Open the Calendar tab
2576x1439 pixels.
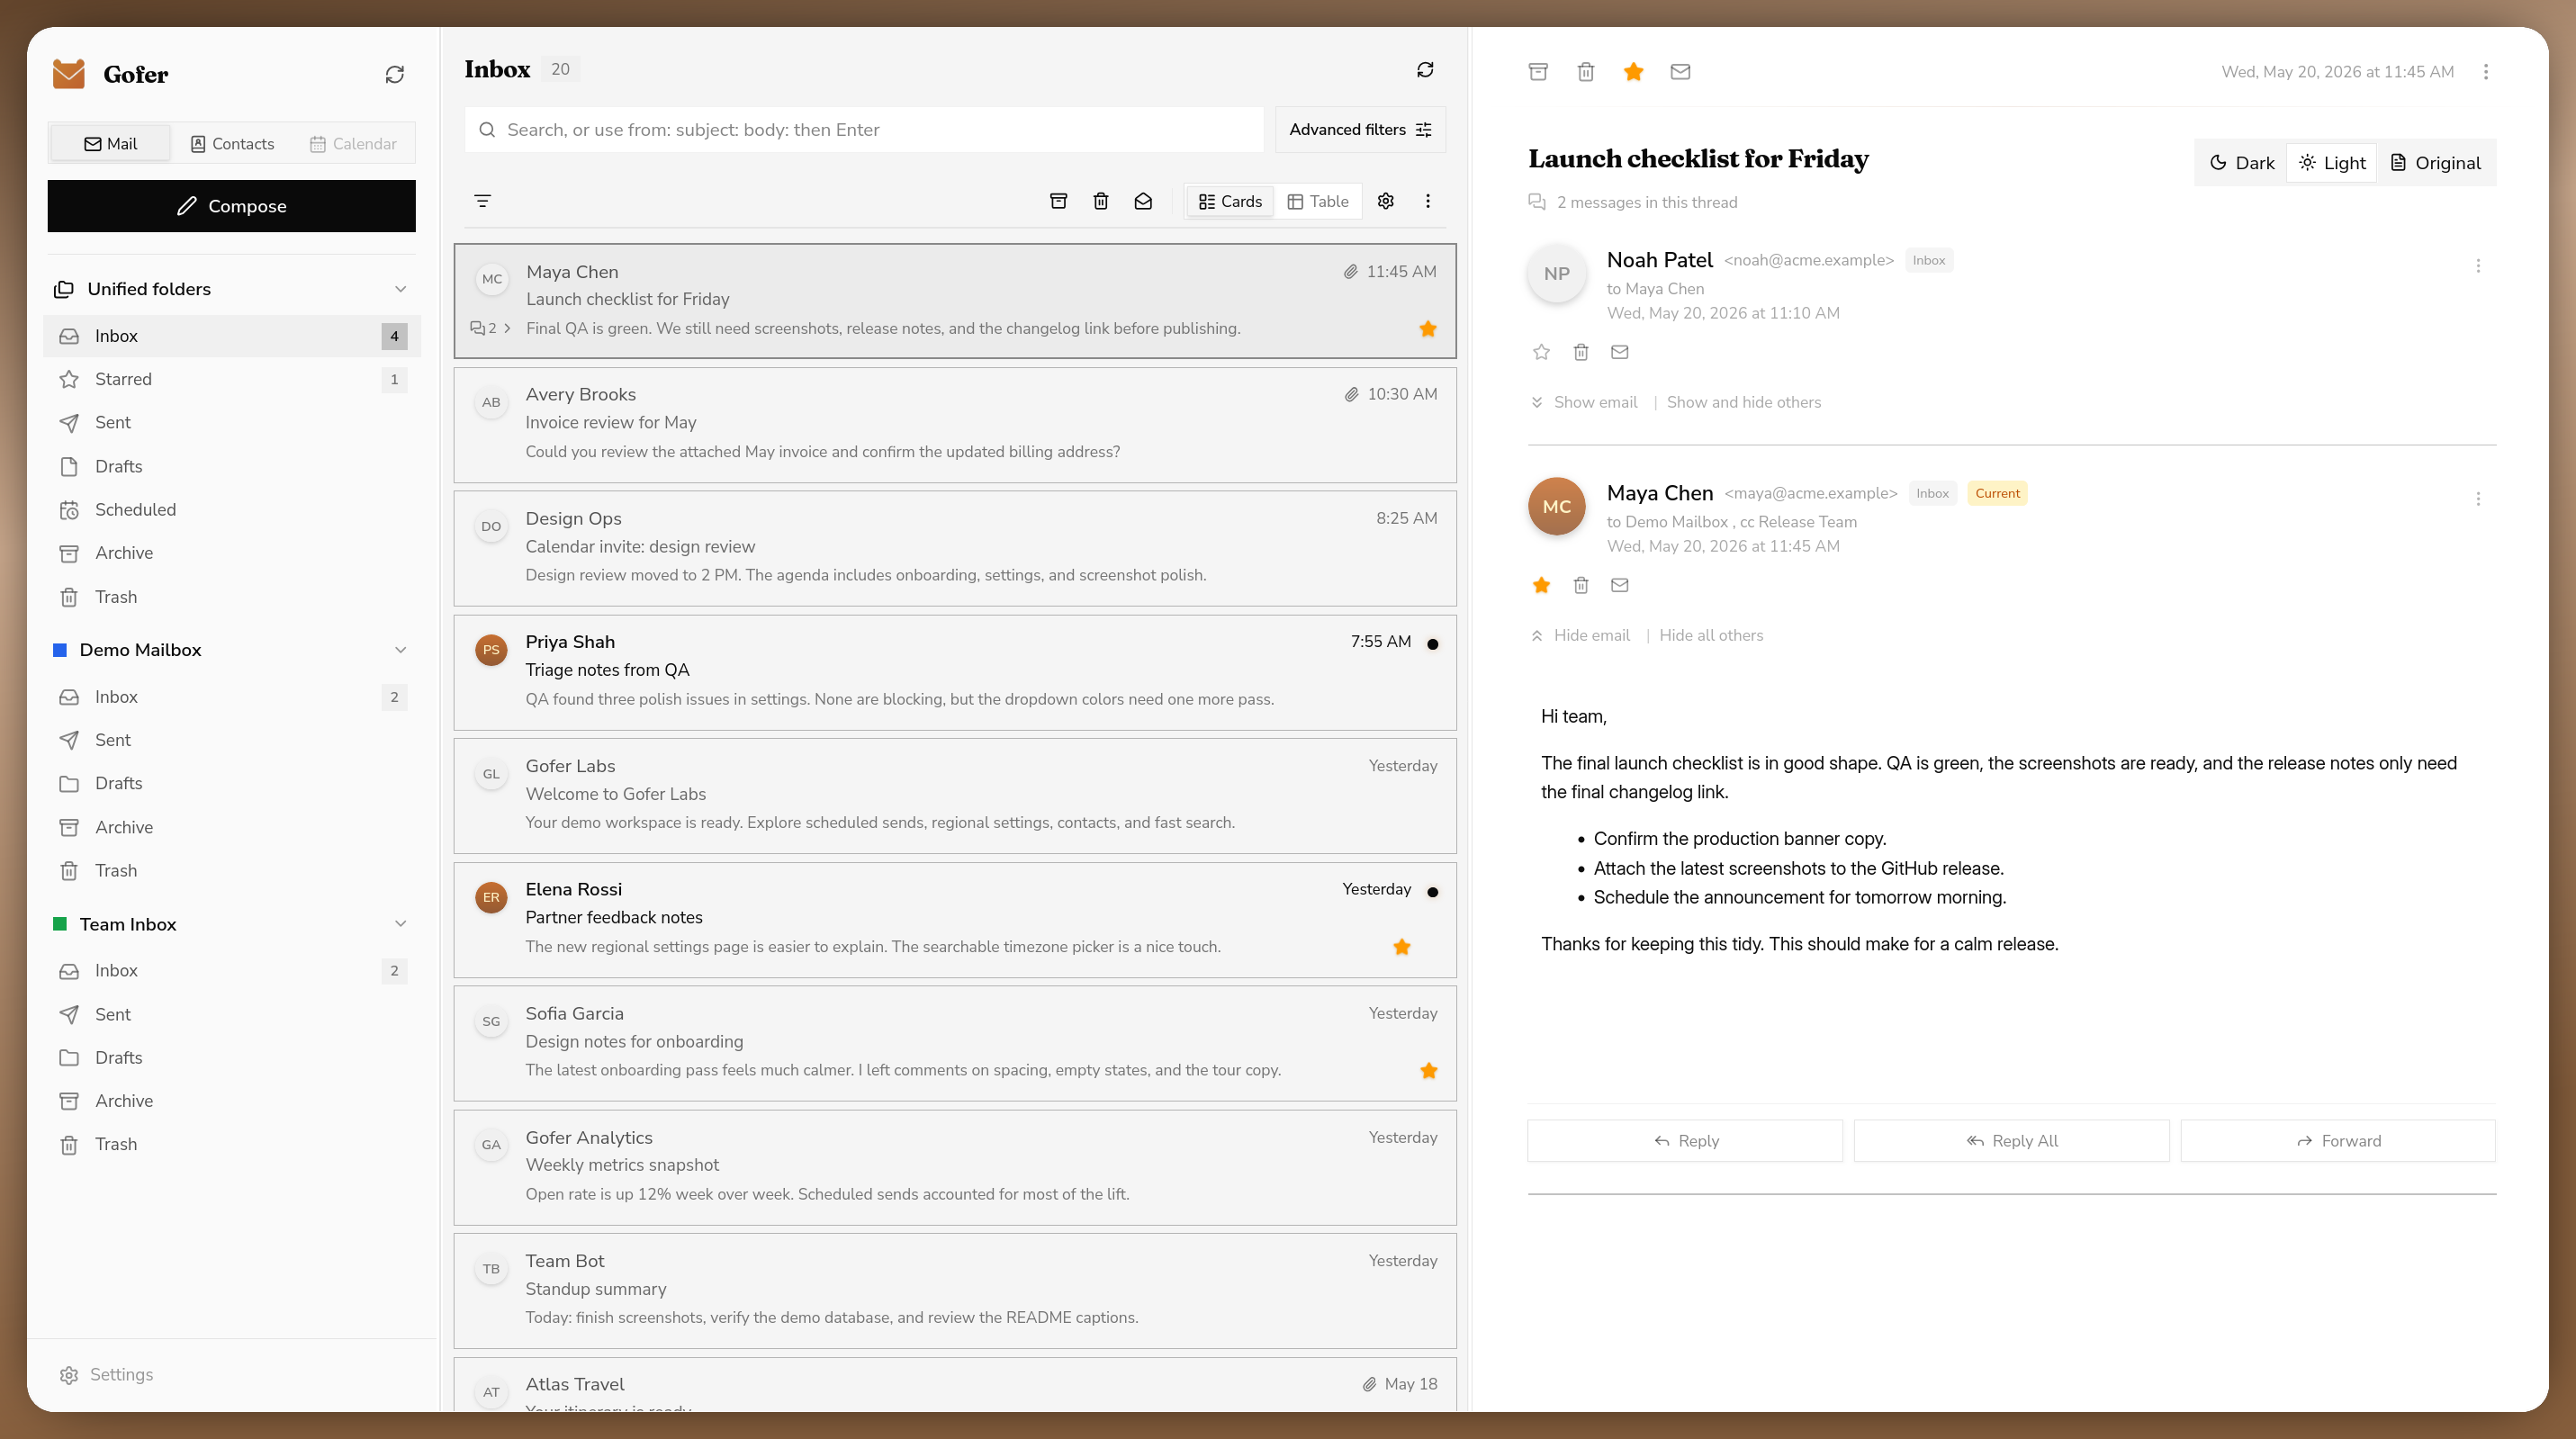(x=353, y=144)
